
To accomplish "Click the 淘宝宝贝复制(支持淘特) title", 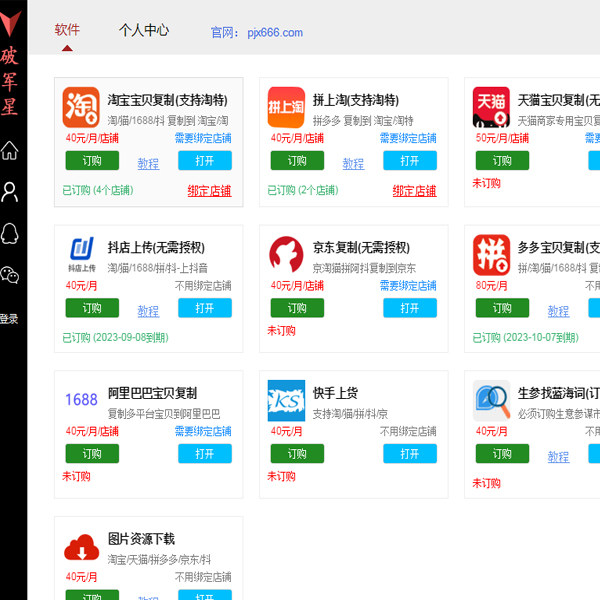I will pos(168,100).
